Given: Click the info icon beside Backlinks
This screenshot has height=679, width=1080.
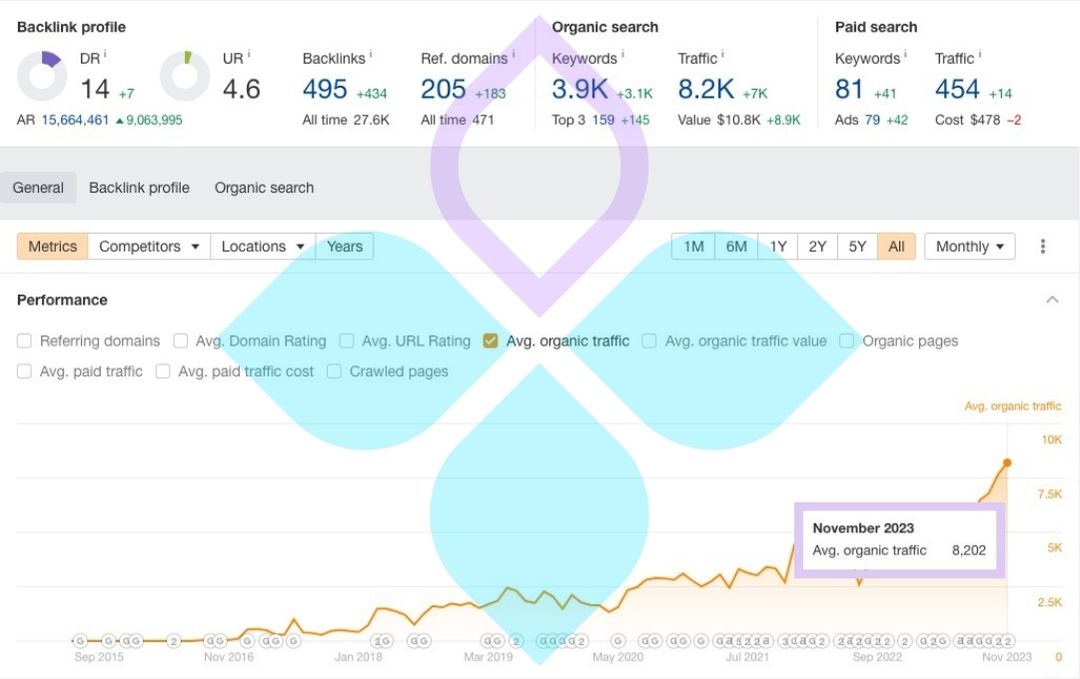Looking at the screenshot, I should click(x=370, y=55).
